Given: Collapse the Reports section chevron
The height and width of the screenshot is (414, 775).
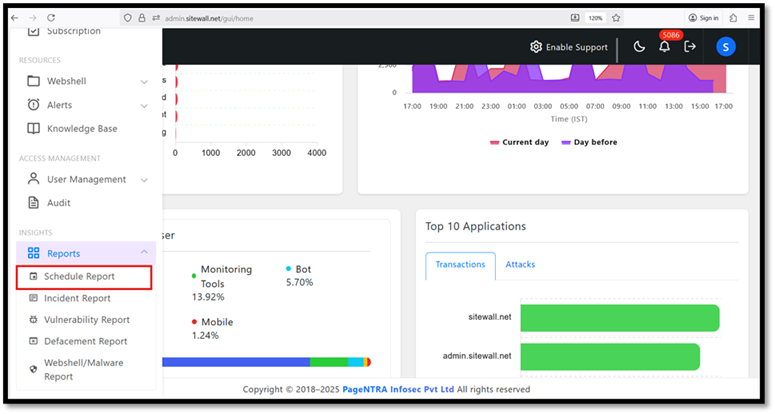Looking at the screenshot, I should tap(144, 252).
